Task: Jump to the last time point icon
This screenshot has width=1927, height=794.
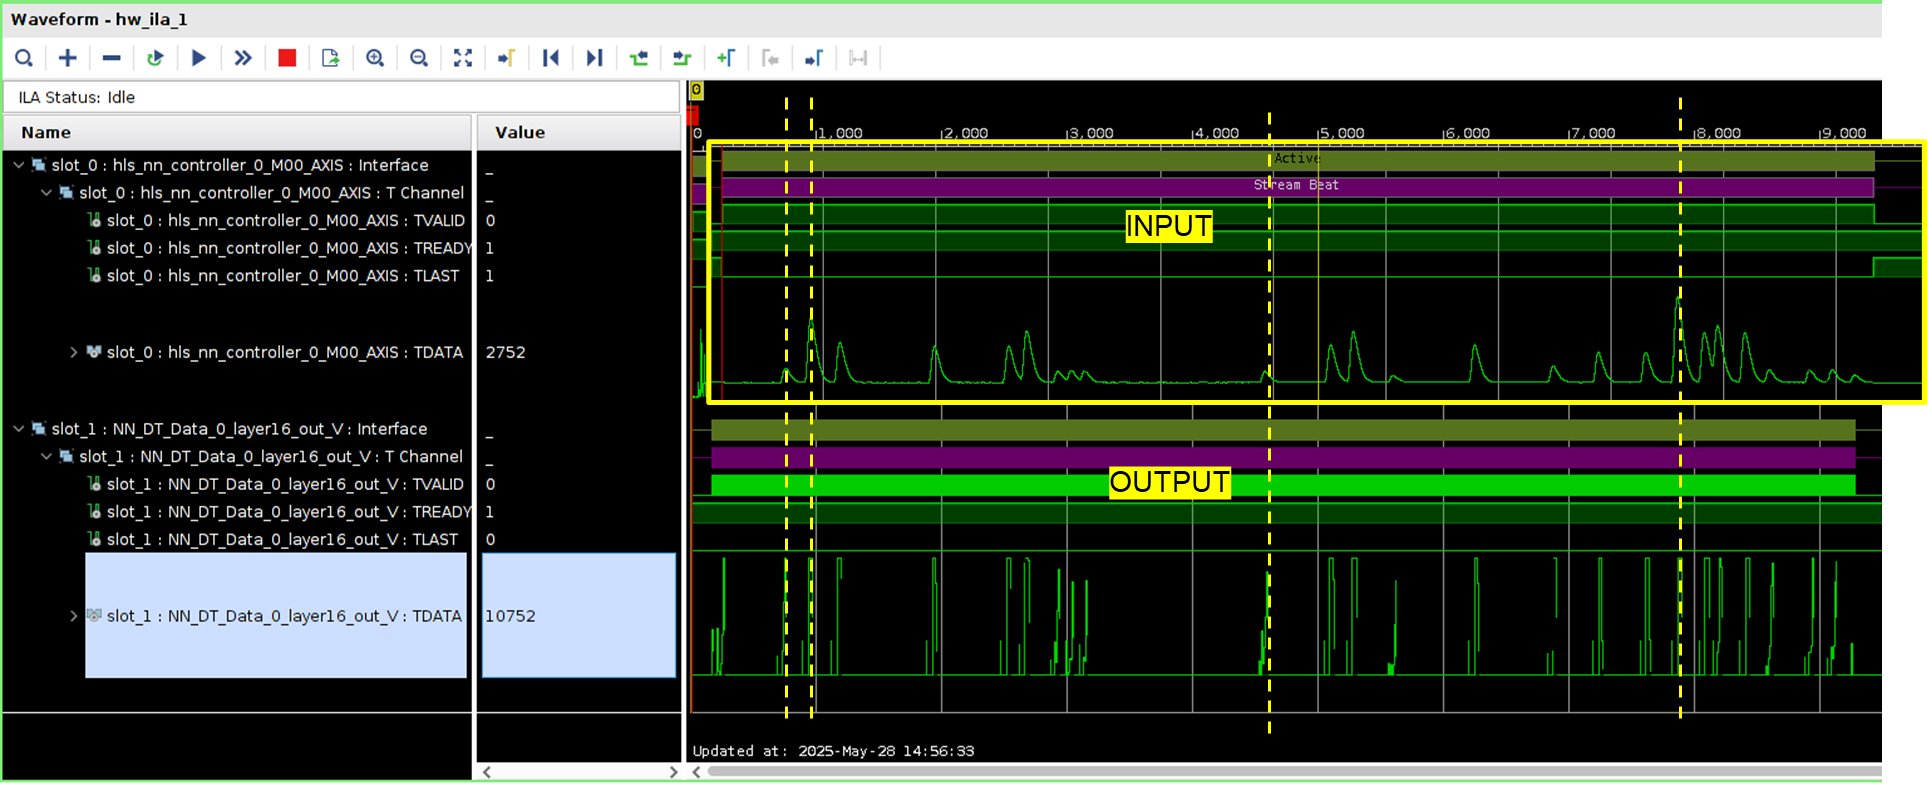Action: click(x=595, y=58)
